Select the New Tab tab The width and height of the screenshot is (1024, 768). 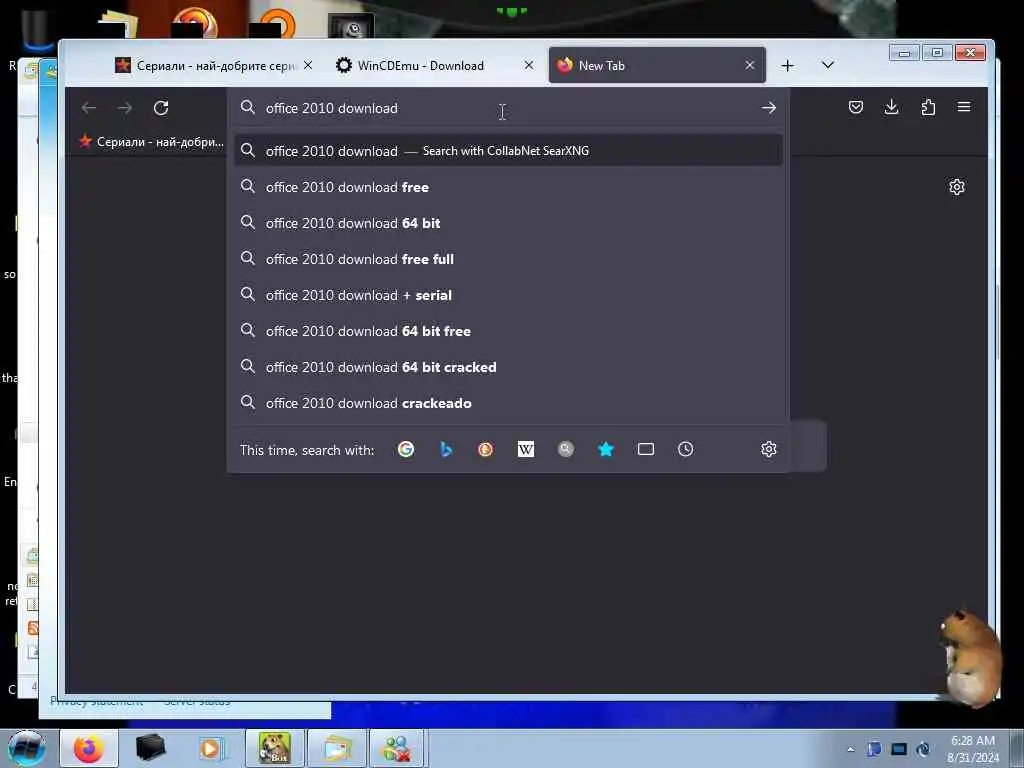[x=657, y=65]
